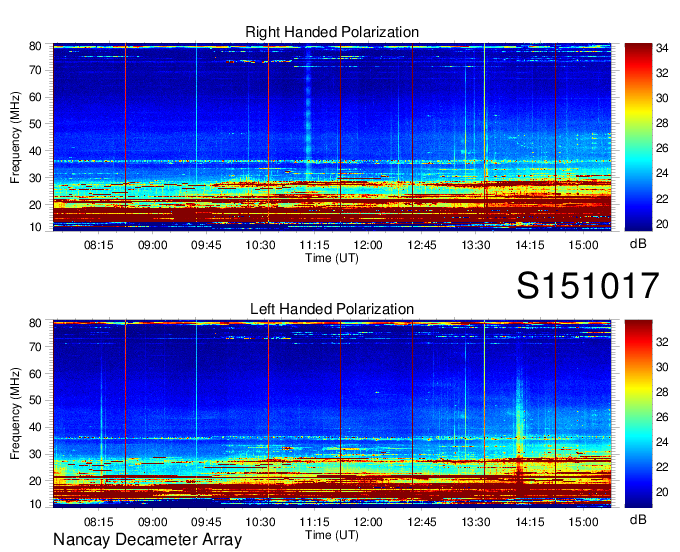Click the 12:45 tick label on top plot
680x552 pixels.
[x=422, y=245]
